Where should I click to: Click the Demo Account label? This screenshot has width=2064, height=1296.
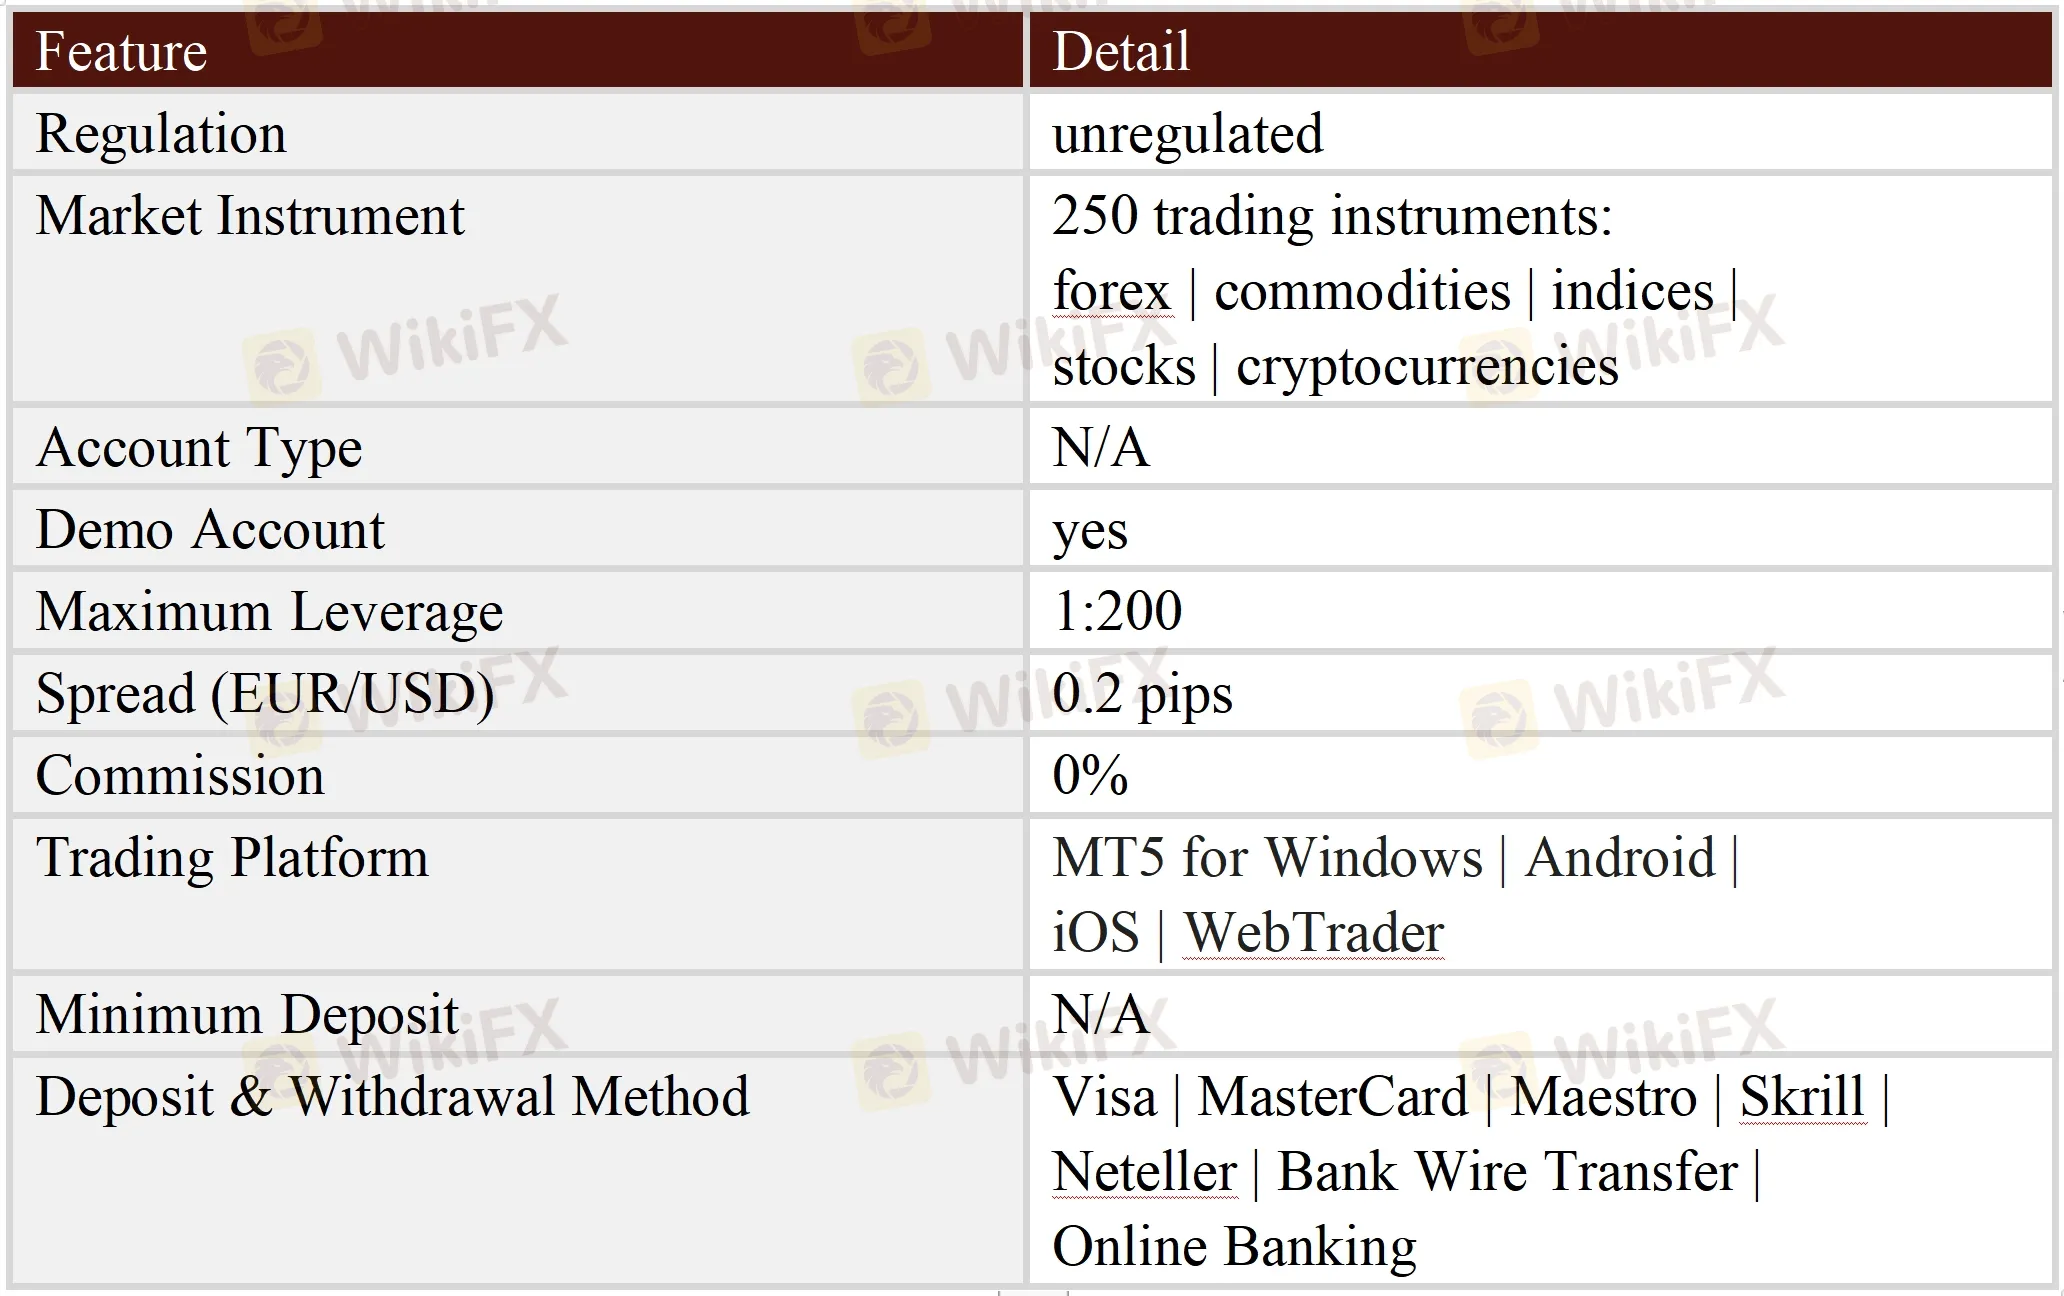click(x=210, y=529)
